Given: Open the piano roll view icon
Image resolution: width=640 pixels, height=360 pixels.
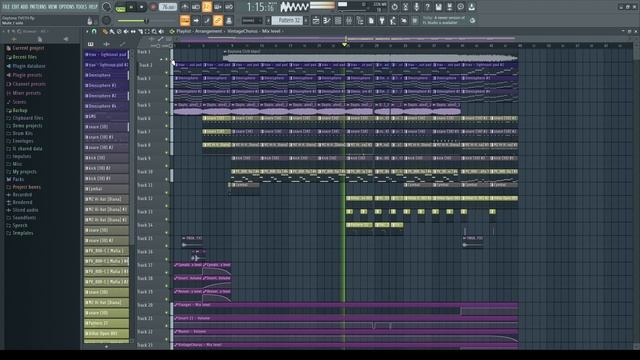Looking at the screenshot, I should coord(327,20).
